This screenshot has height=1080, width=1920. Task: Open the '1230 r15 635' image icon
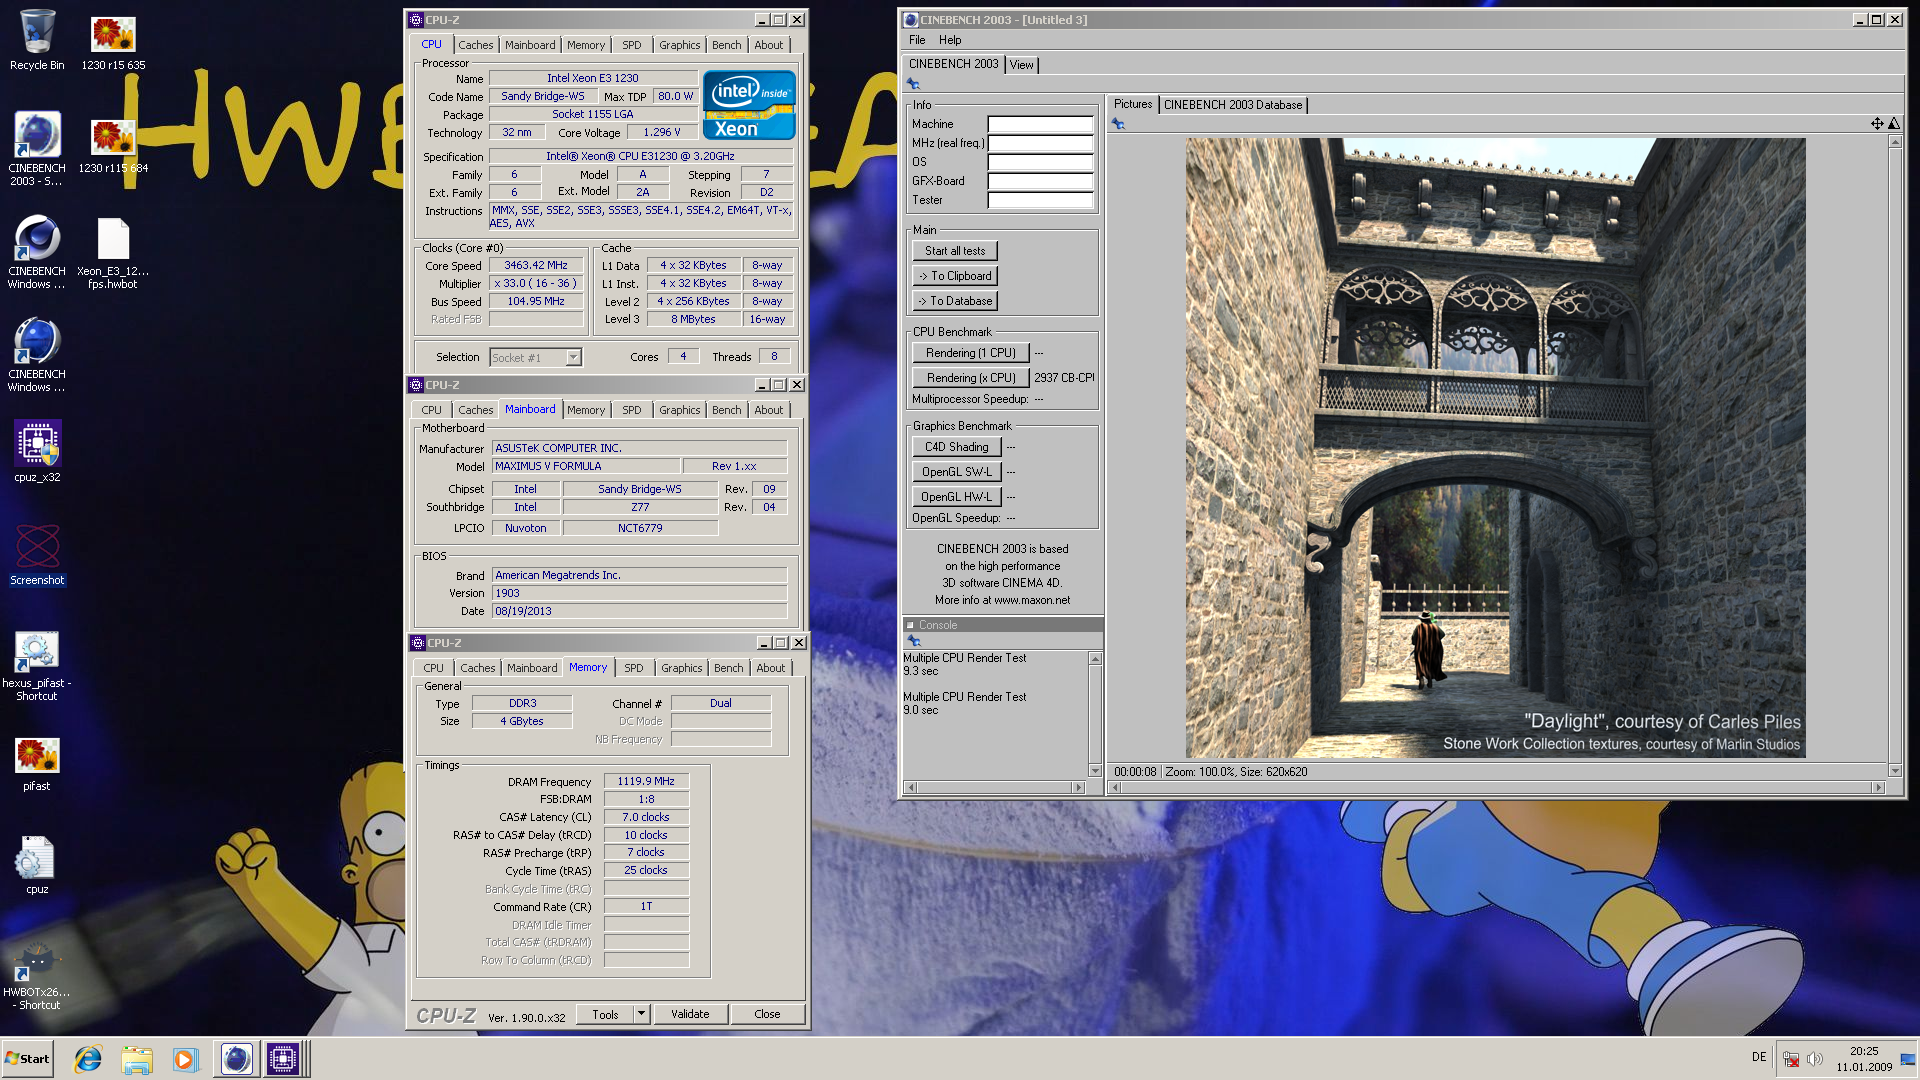coord(113,40)
